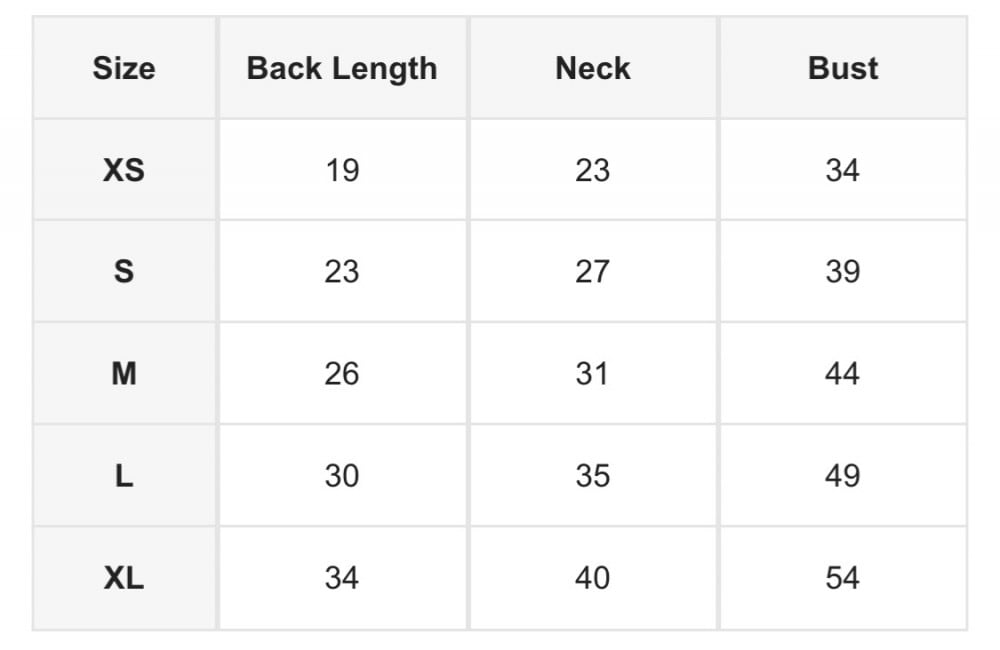Click the XL bust value 54
Image resolution: width=1000 pixels, height=650 pixels.
[x=842, y=578]
